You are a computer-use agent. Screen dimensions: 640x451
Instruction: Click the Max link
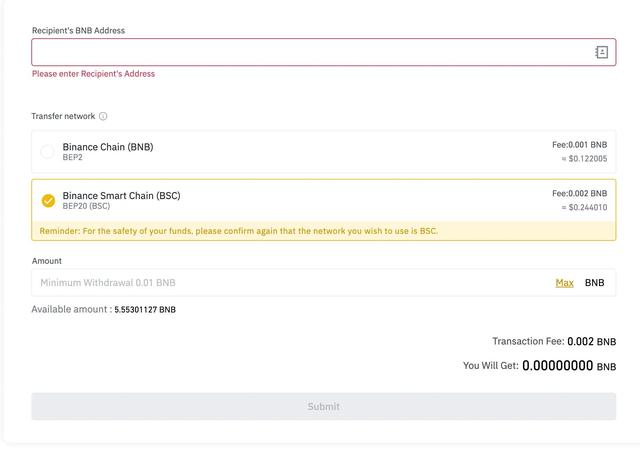pyautogui.click(x=564, y=282)
